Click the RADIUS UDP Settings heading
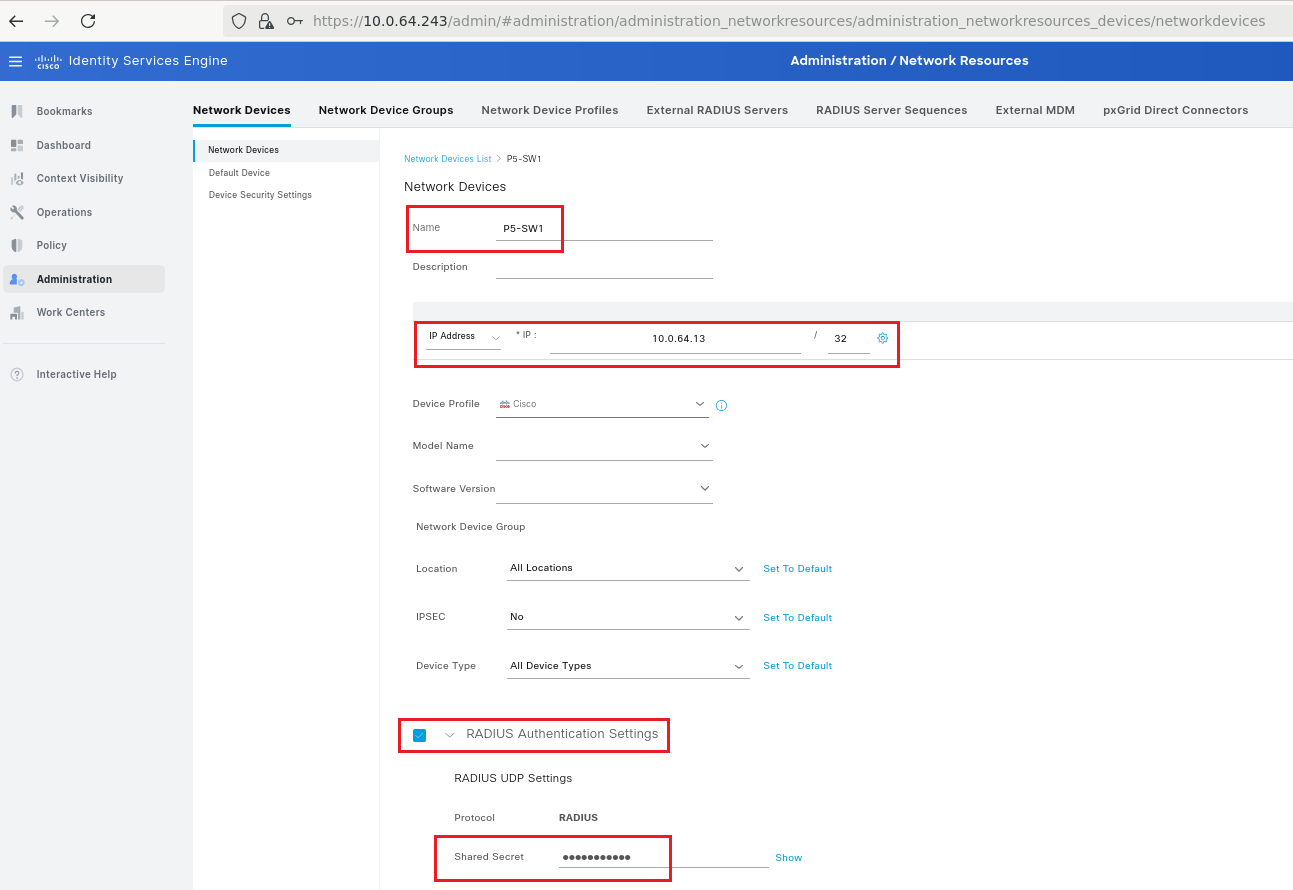 coord(513,778)
